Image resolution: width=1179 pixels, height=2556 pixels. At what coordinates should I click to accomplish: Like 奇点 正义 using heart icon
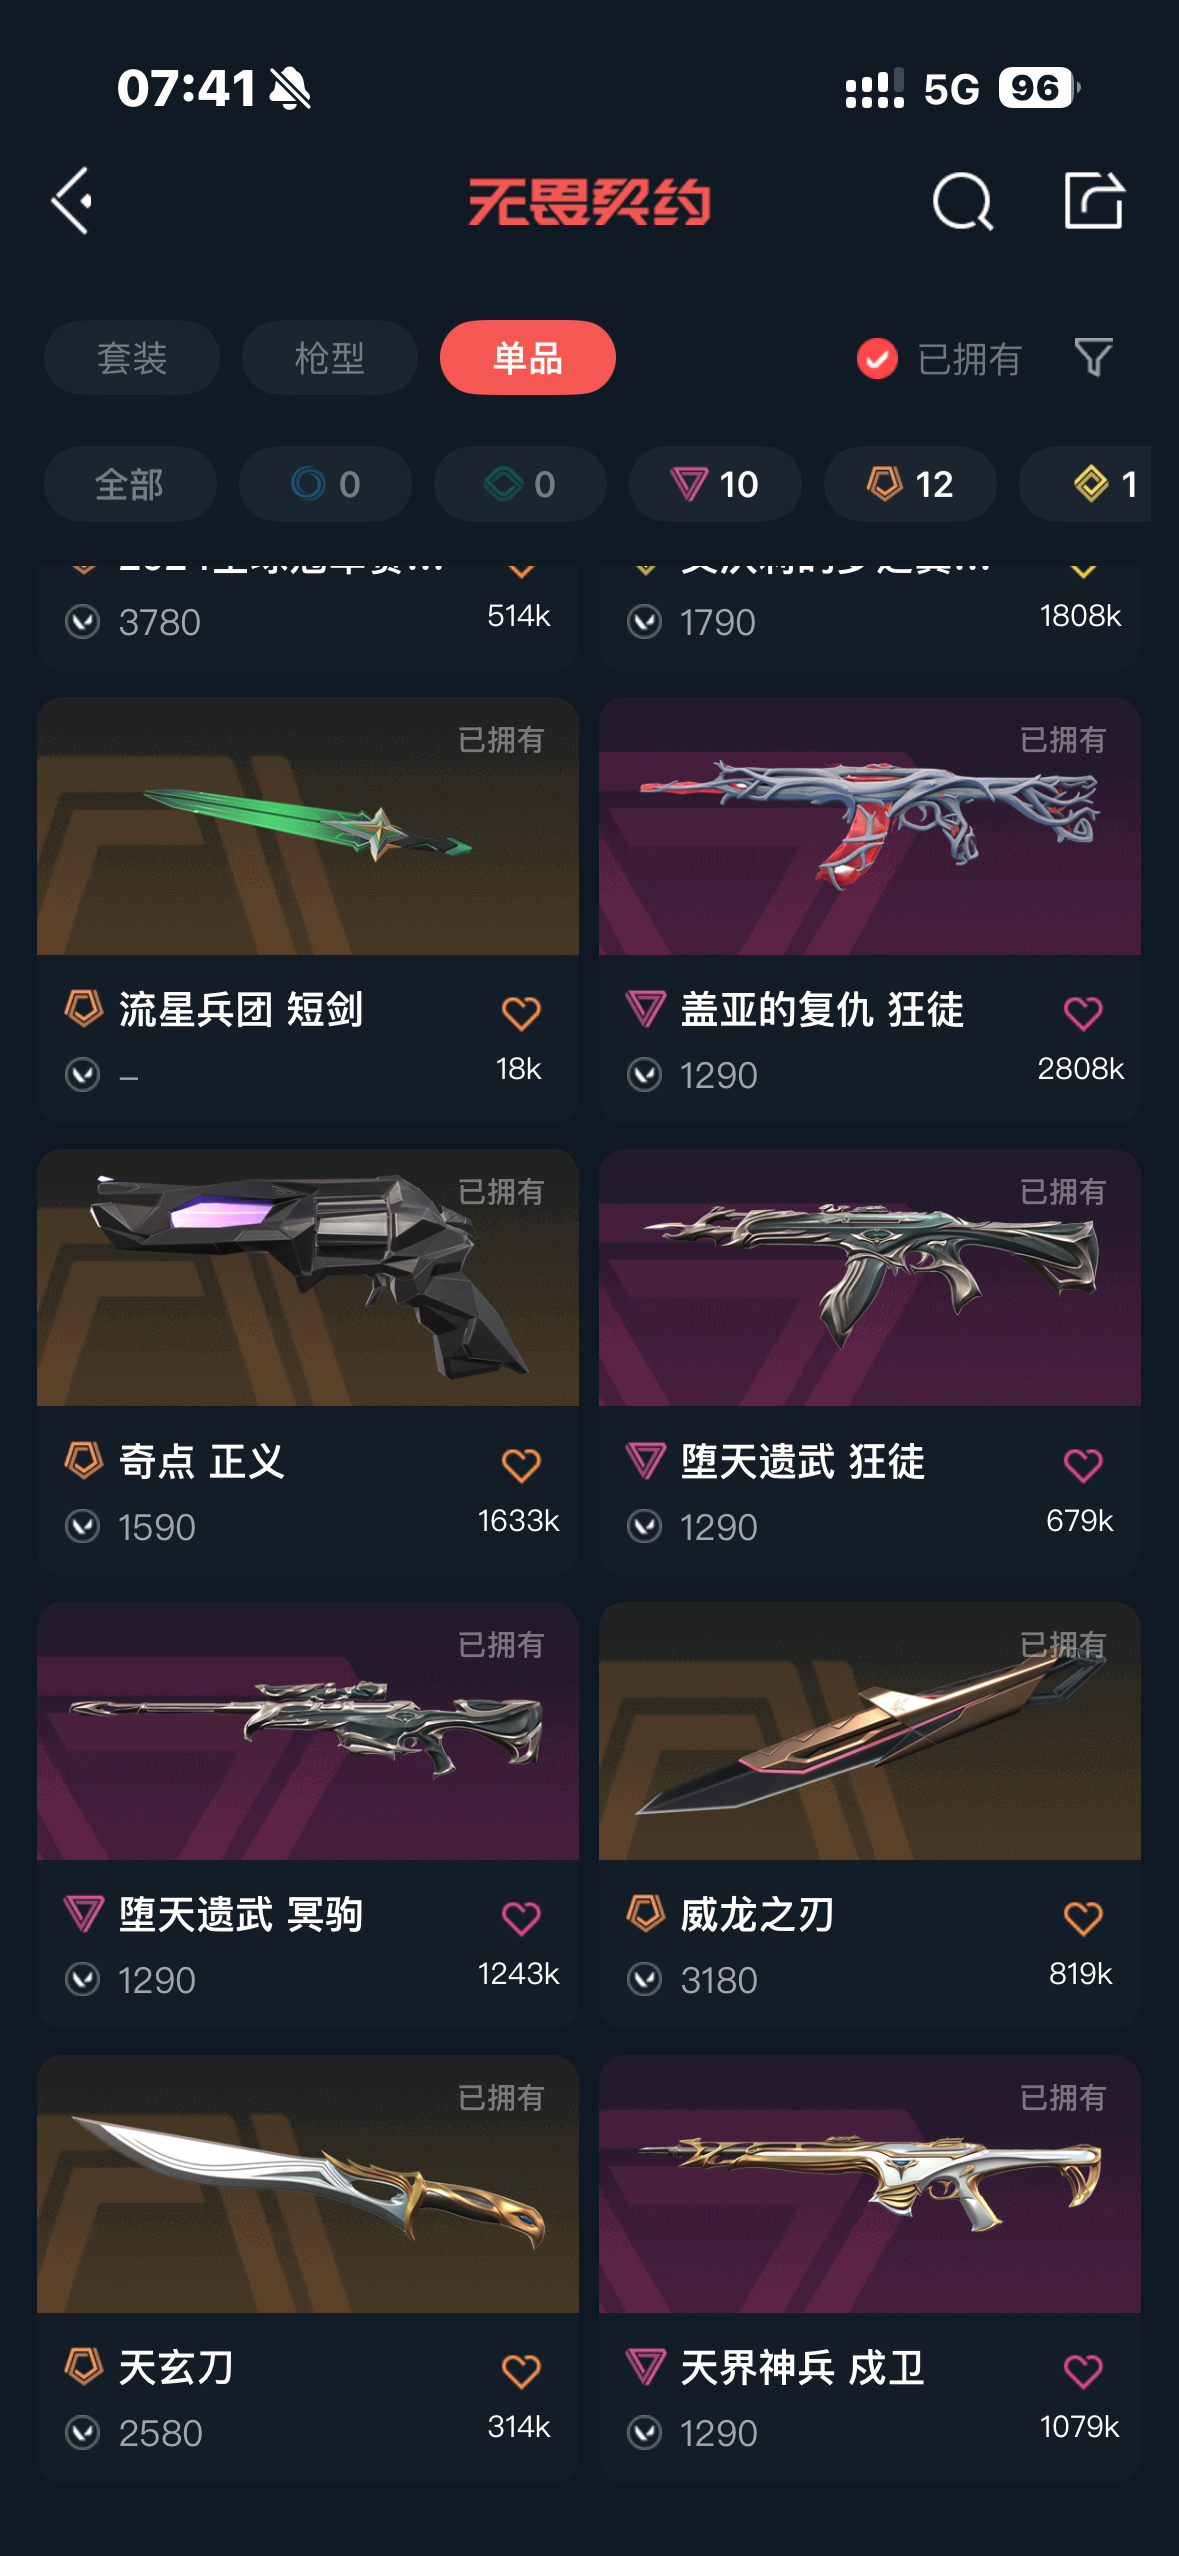tap(521, 1465)
